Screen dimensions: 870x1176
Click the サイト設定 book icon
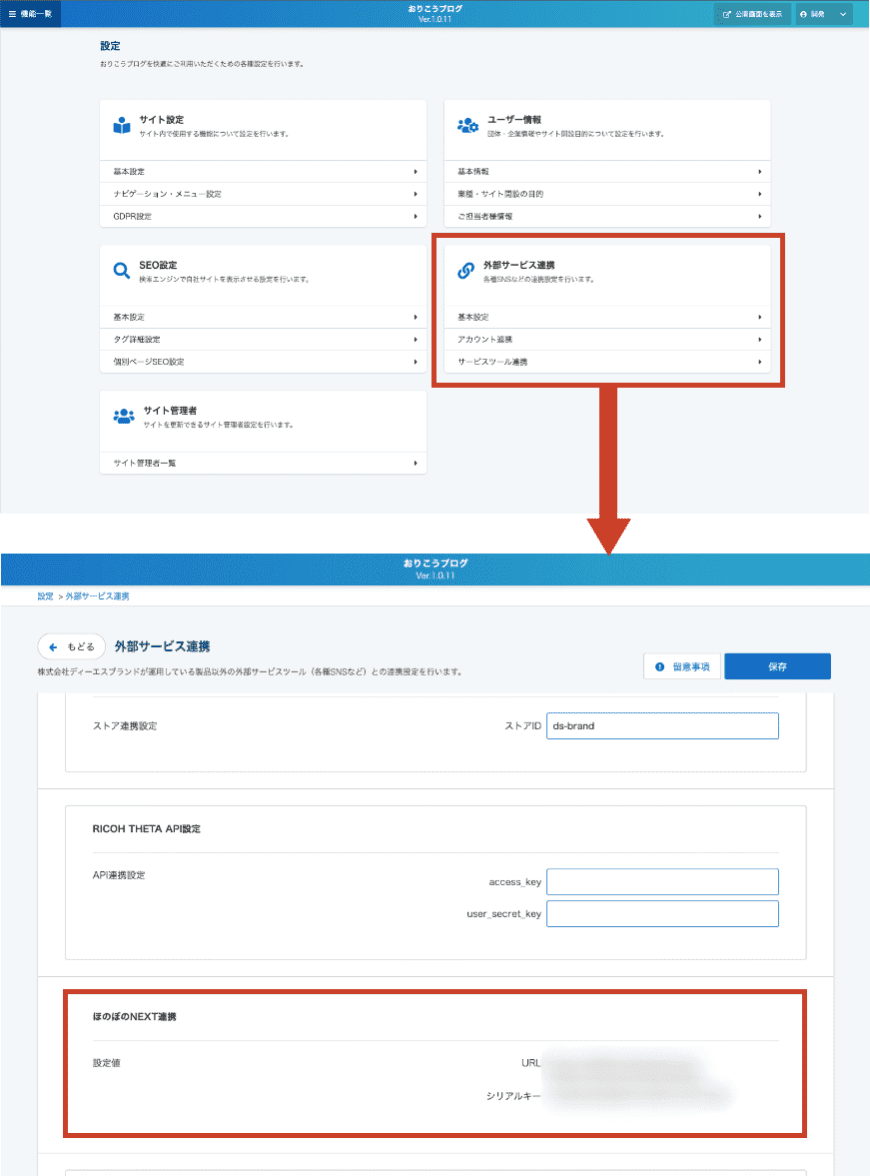[x=122, y=126]
